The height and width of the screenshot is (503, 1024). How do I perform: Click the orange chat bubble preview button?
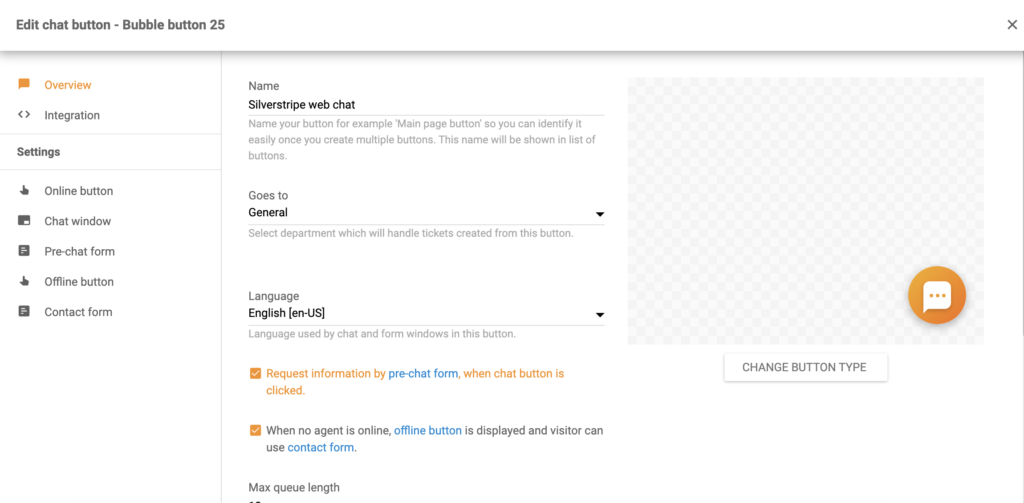tap(936, 296)
